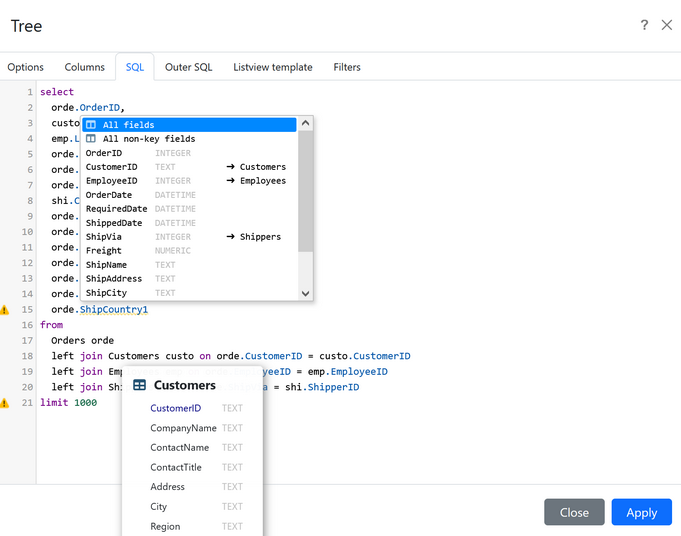
Task: Go to the Listview template tab
Action: (273, 67)
